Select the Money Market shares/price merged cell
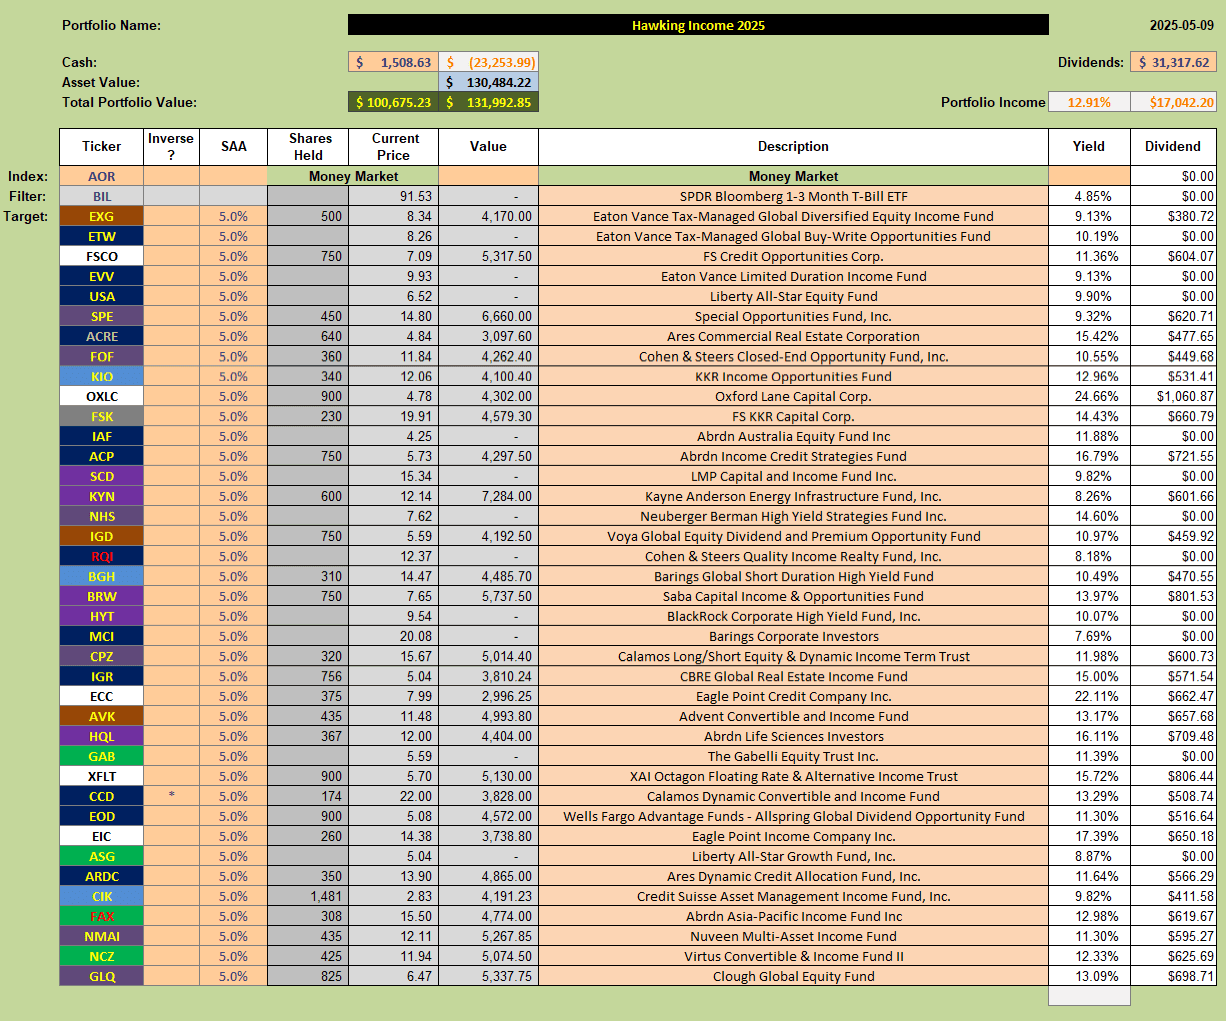 point(353,176)
